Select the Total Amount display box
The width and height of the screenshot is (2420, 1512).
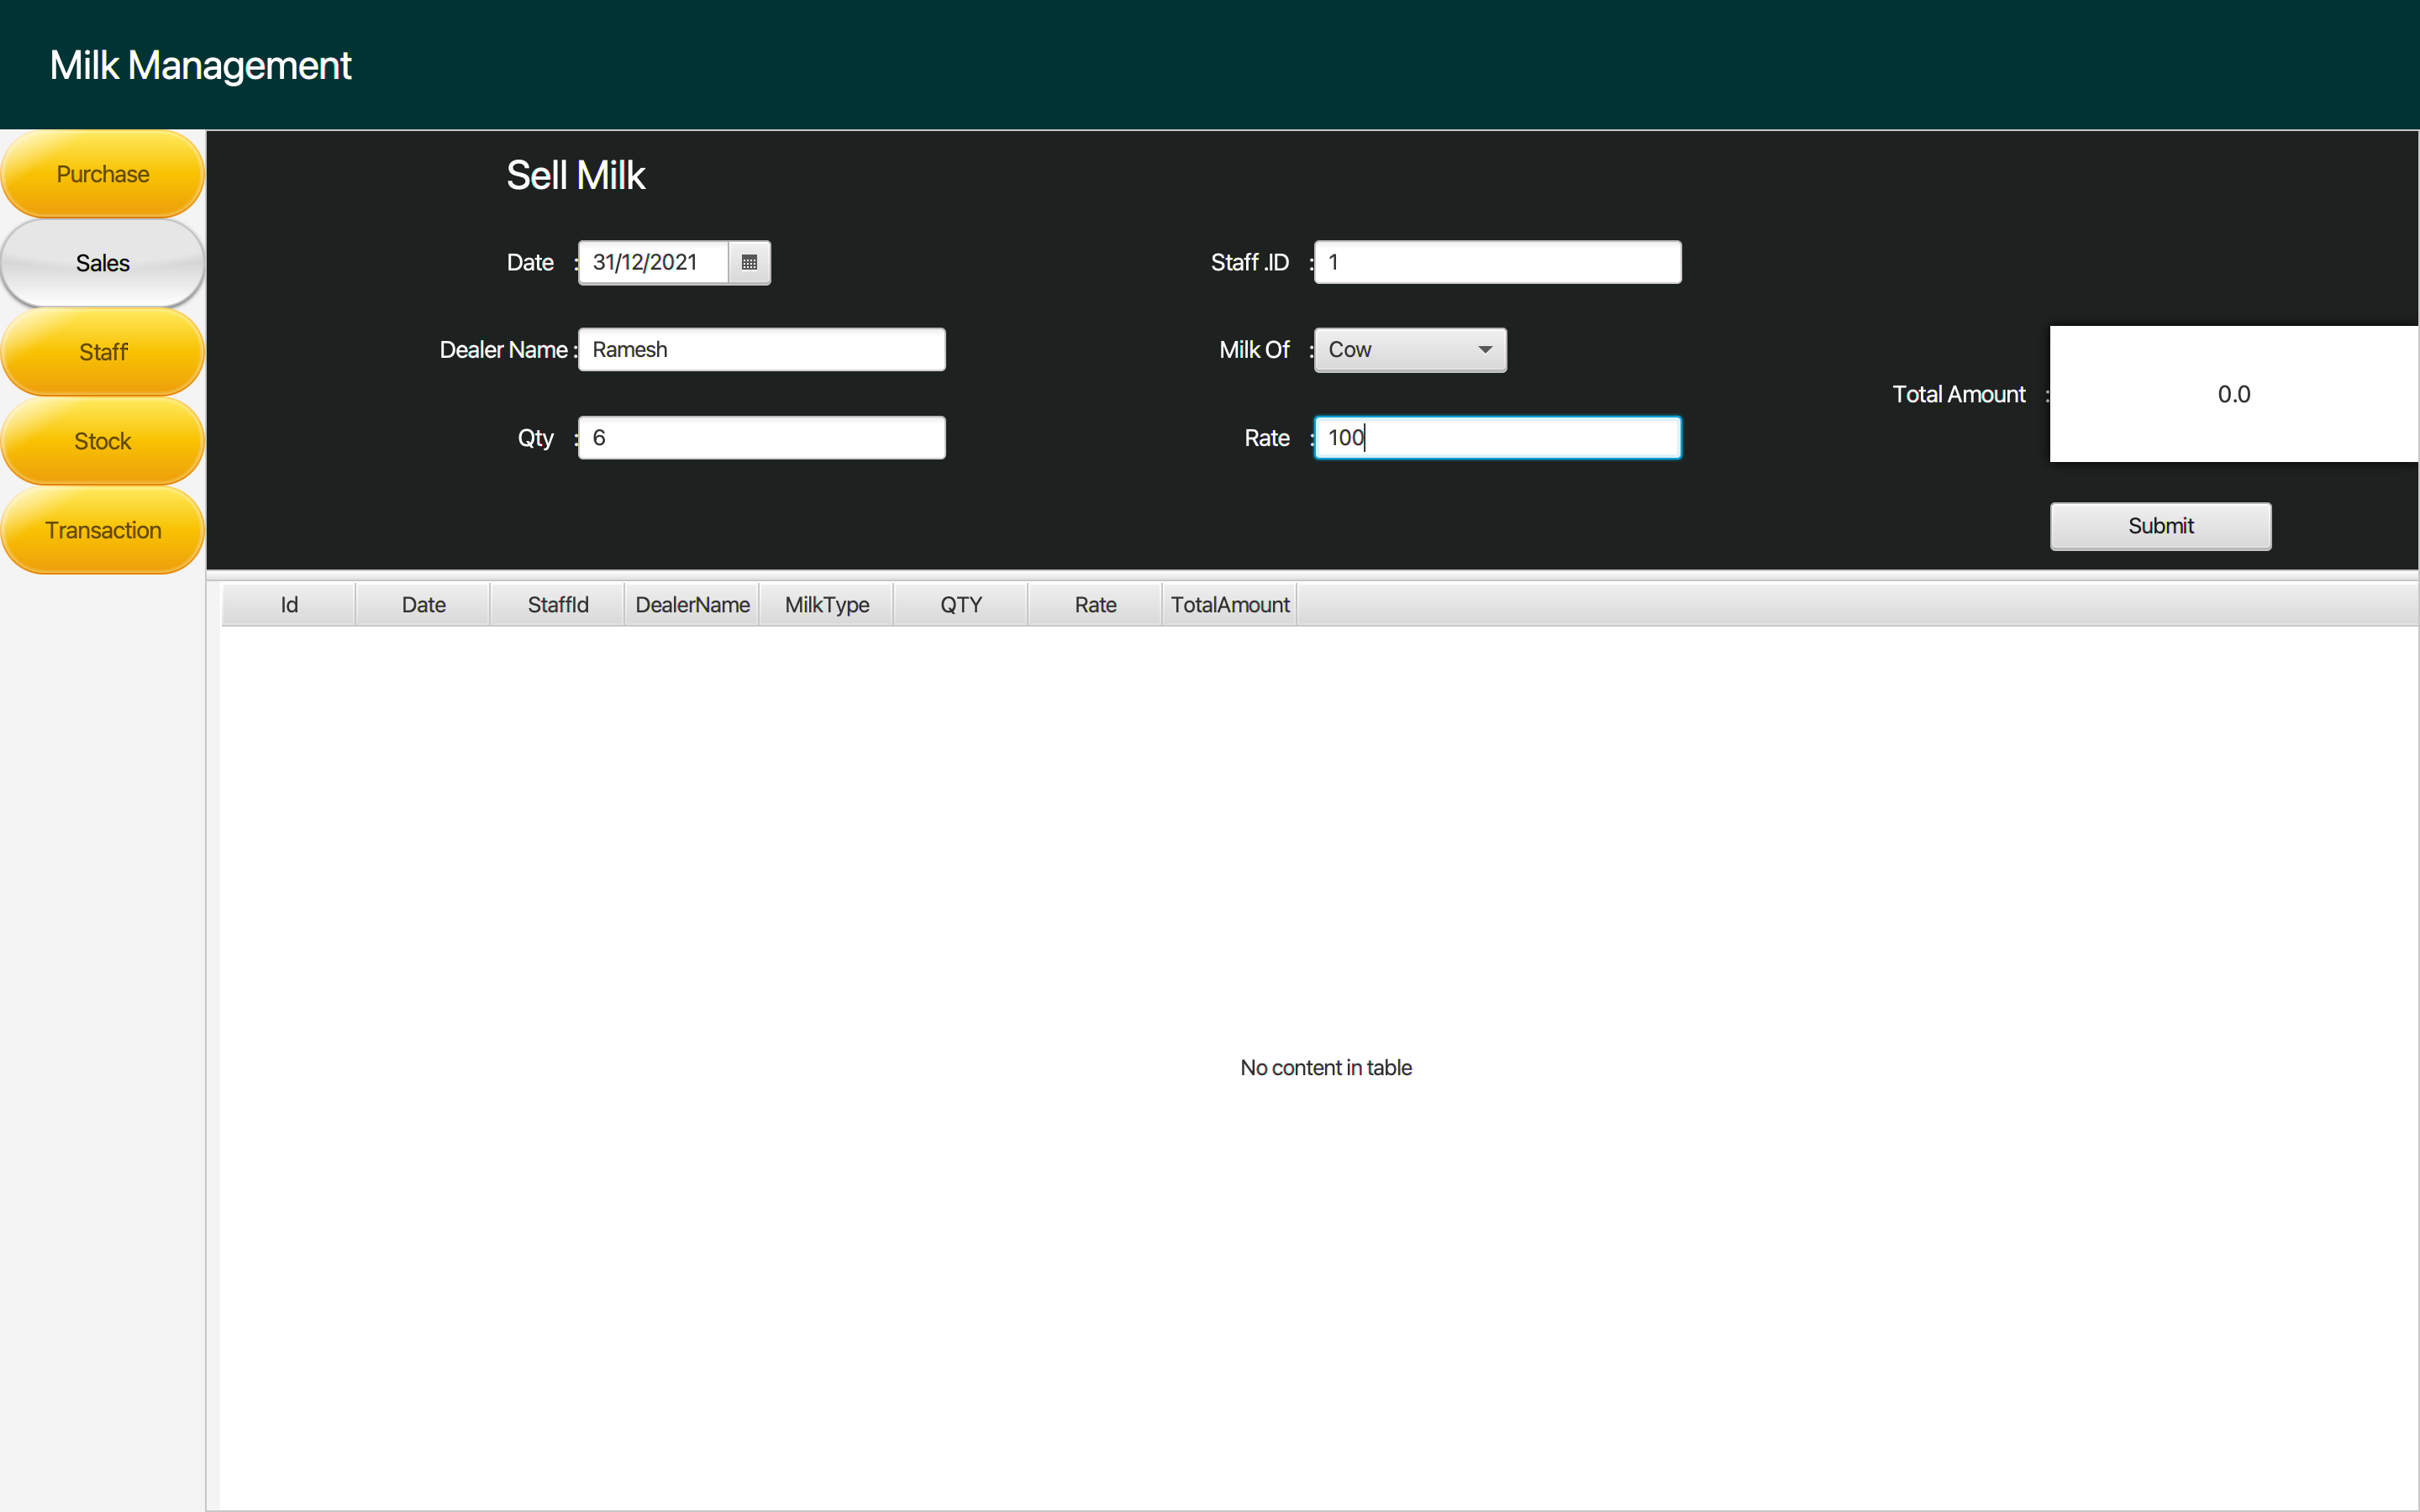click(x=2233, y=393)
